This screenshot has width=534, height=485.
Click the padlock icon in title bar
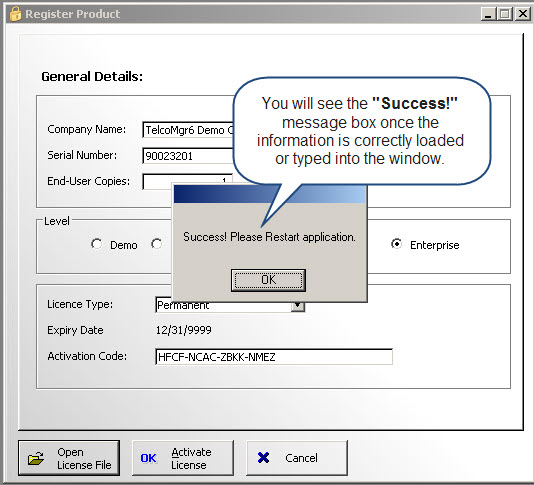coord(15,14)
